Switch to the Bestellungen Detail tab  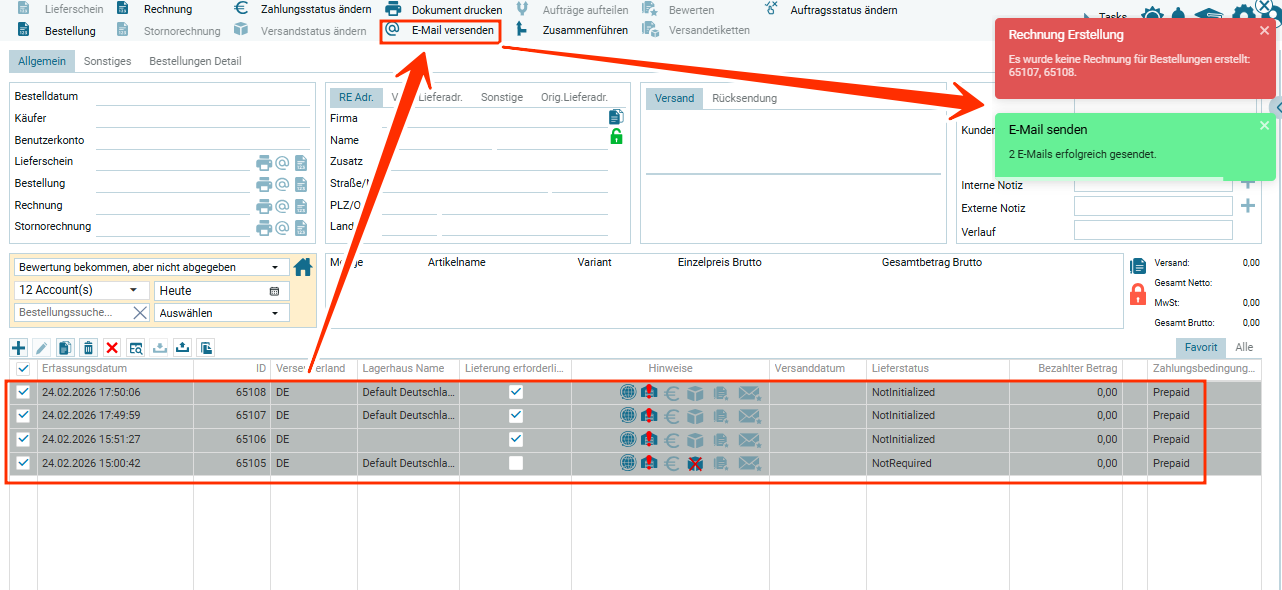point(195,61)
